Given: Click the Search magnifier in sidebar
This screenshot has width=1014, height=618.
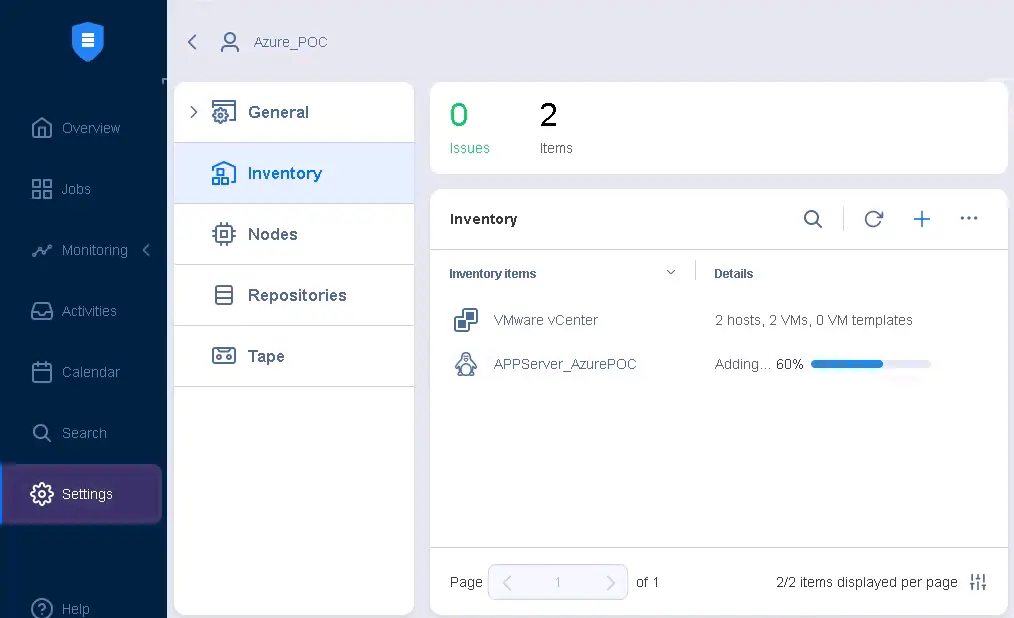Looking at the screenshot, I should [42, 432].
